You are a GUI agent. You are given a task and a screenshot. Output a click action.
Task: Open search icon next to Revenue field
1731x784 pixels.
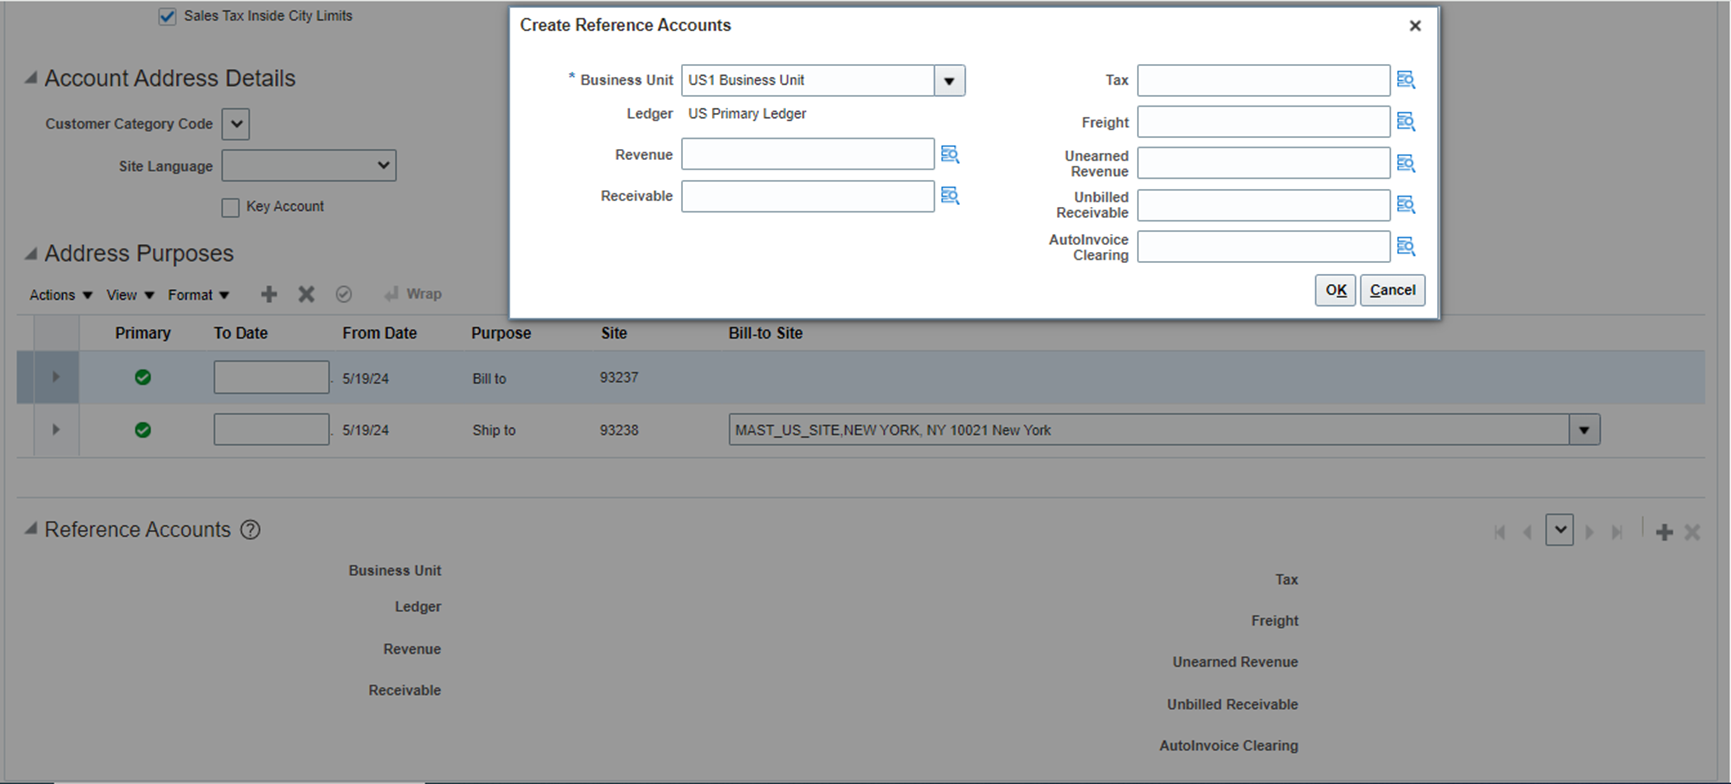point(950,154)
